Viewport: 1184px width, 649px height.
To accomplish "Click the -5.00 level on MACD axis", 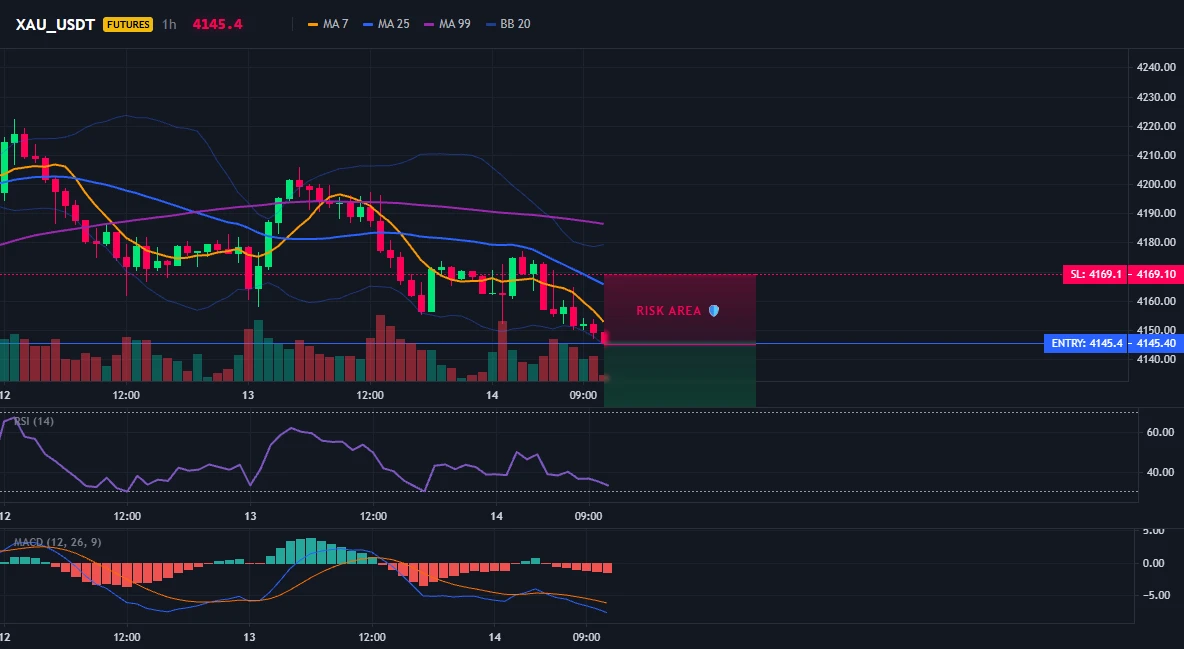I will [1159, 595].
